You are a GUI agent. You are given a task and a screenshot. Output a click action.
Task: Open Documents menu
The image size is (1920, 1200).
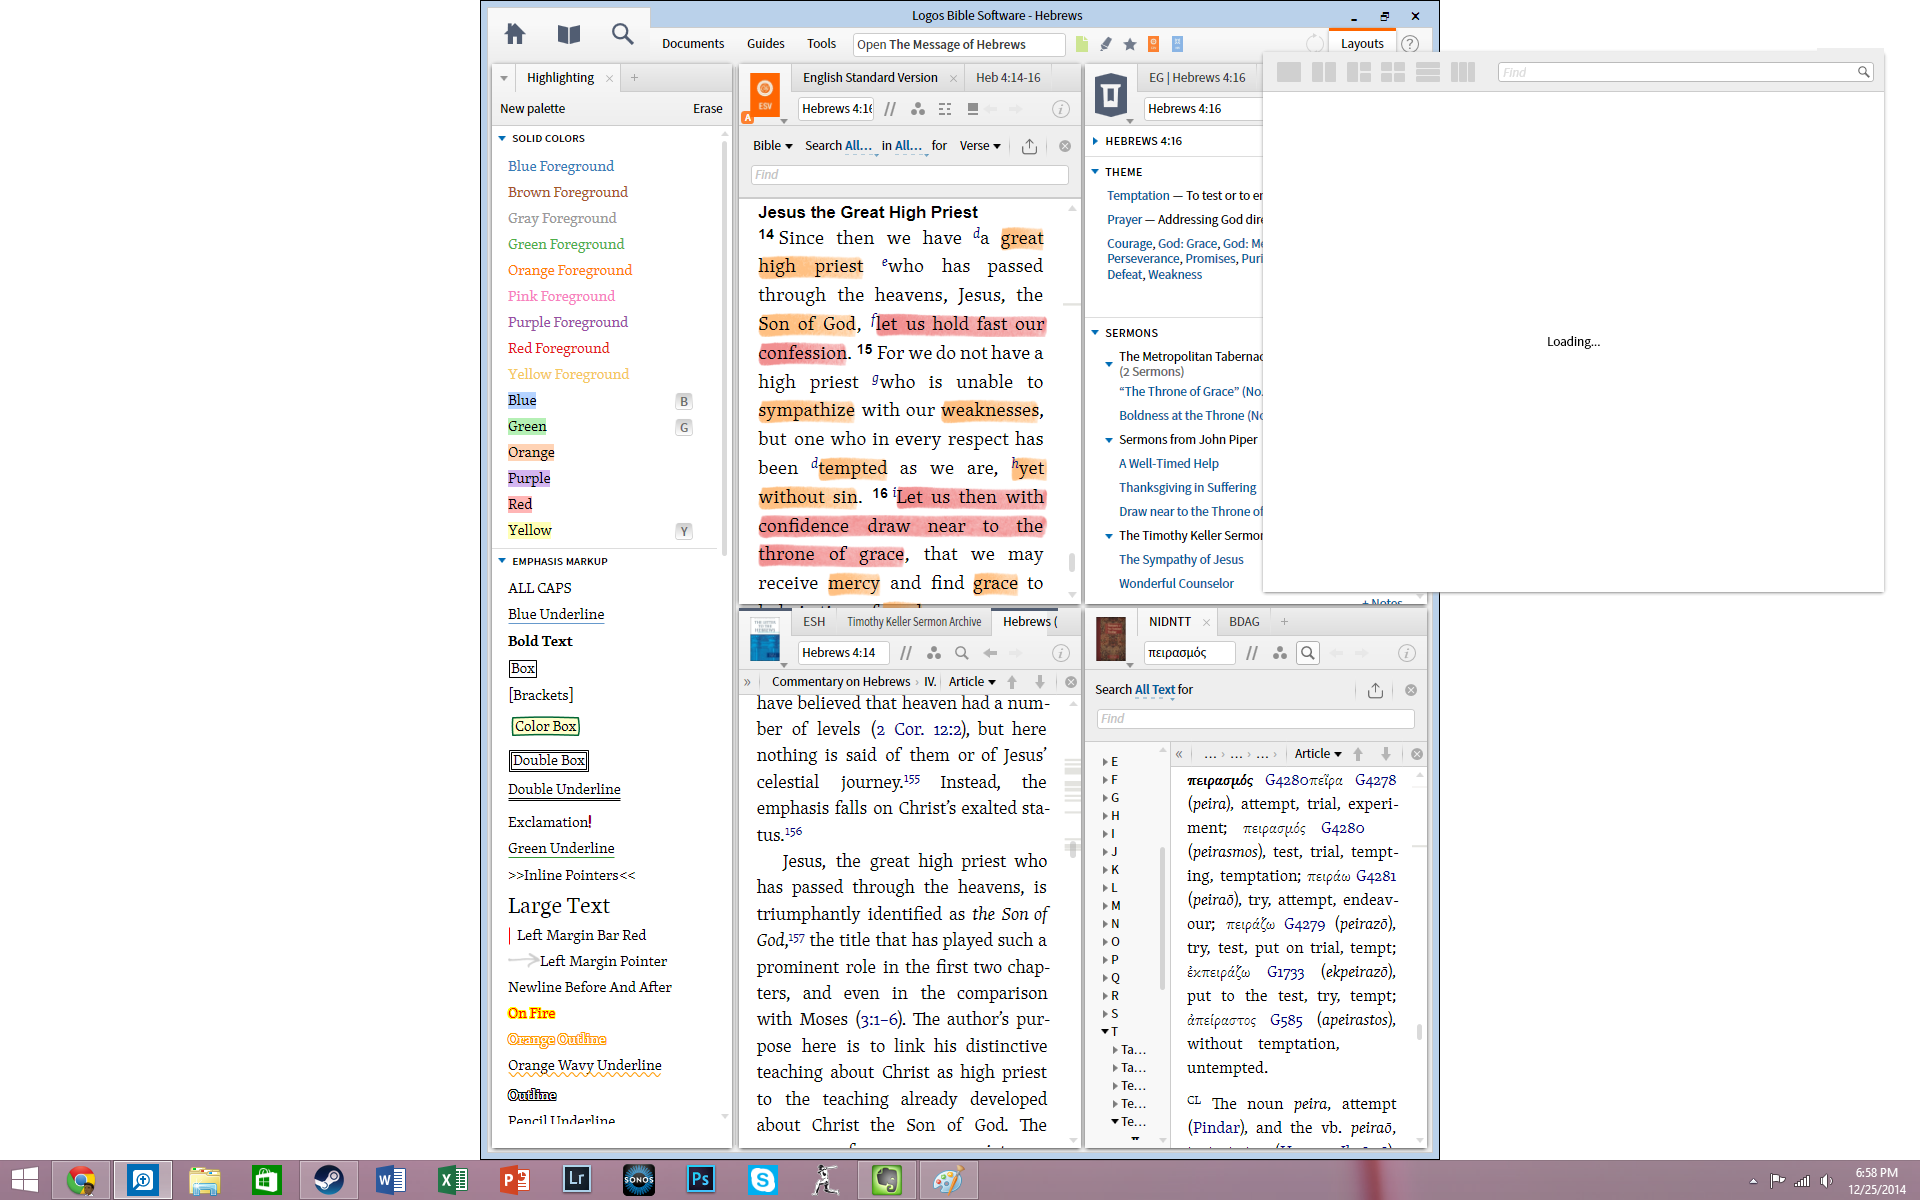[693, 44]
